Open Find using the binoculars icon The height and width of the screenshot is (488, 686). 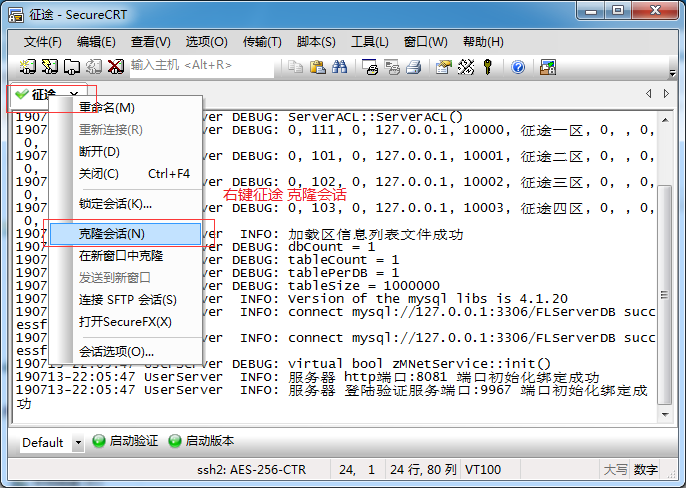339,67
